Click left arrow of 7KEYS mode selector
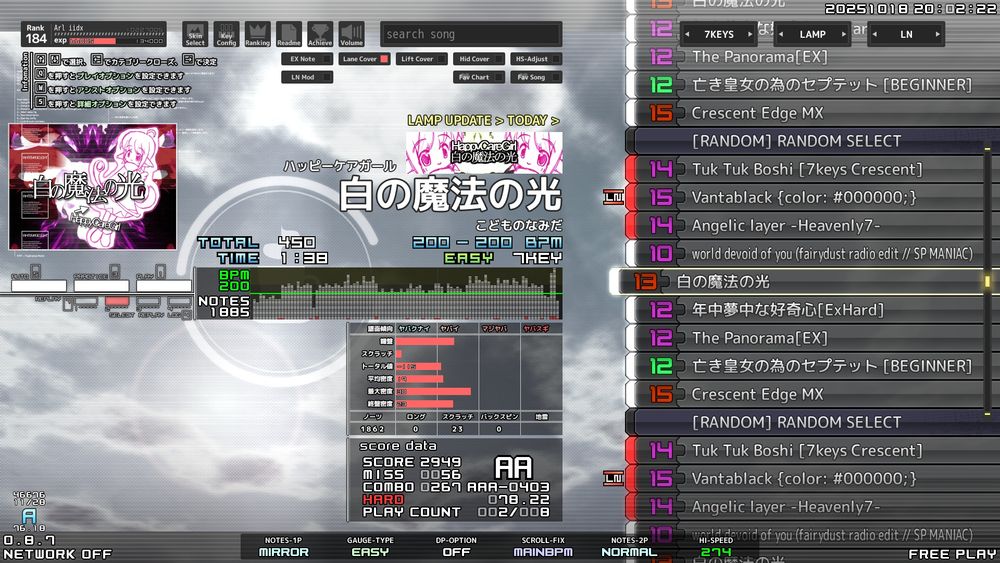 coord(688,34)
